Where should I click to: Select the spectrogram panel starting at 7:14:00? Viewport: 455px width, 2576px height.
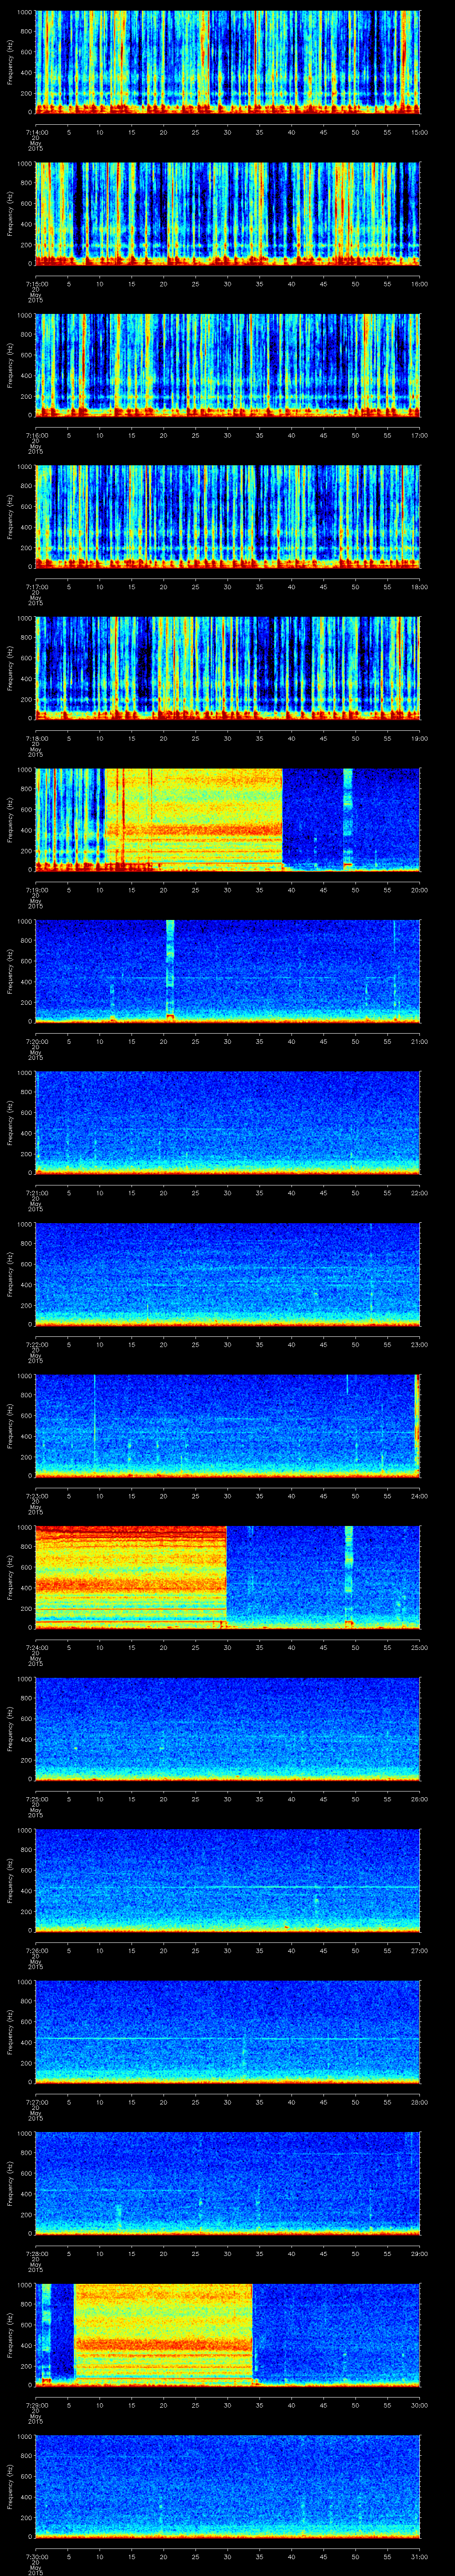tap(227, 62)
